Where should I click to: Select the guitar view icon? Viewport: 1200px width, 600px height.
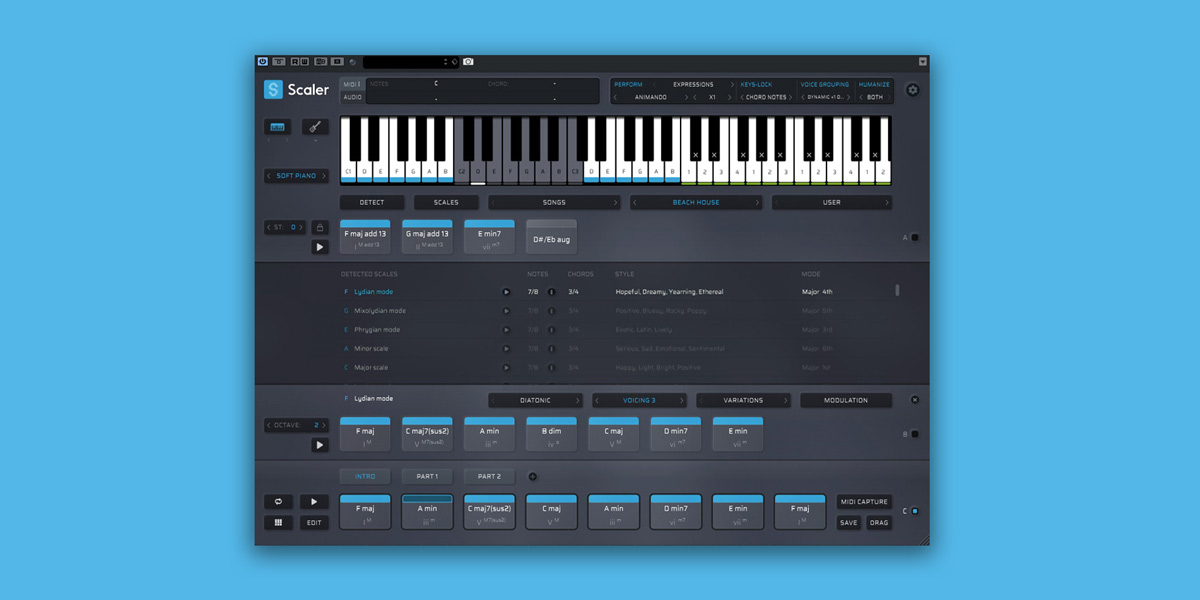[315, 127]
